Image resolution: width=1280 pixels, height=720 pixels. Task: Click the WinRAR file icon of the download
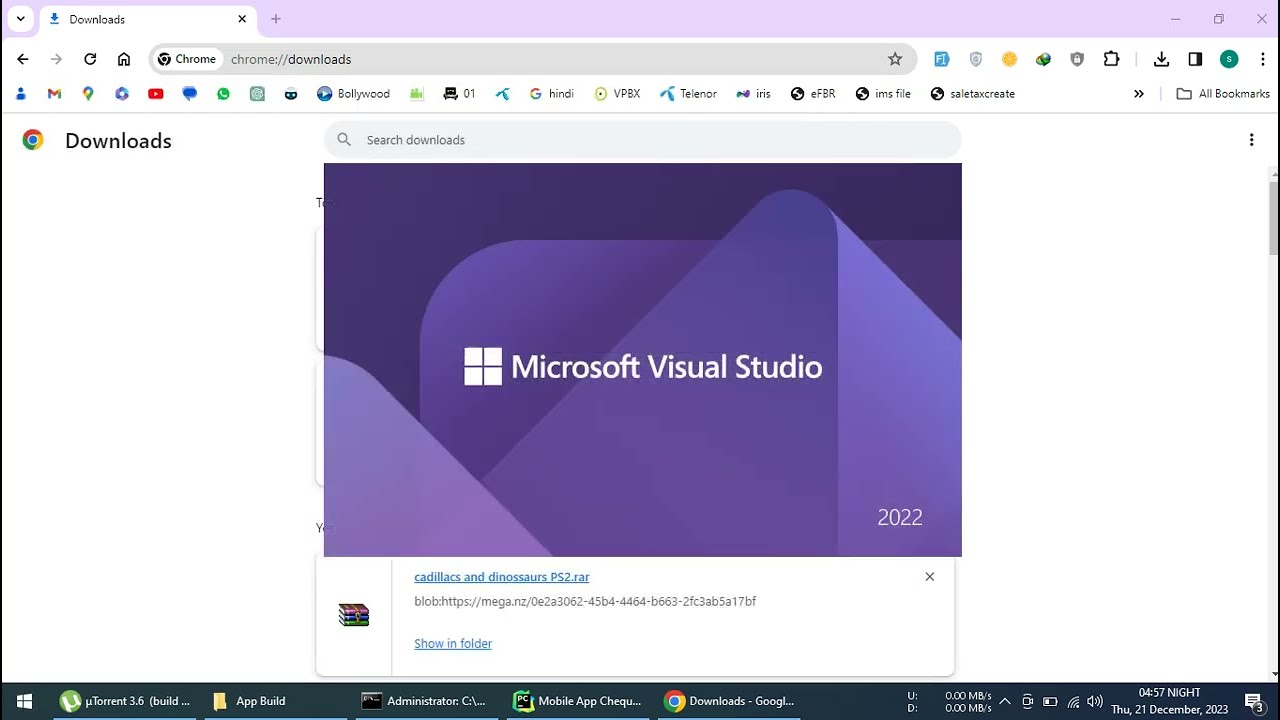(354, 615)
